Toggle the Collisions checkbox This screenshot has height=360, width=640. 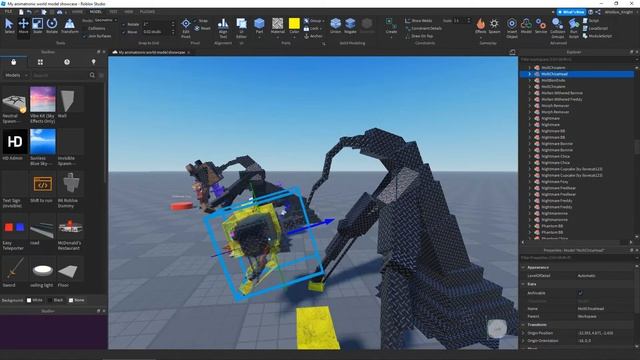coord(85,28)
